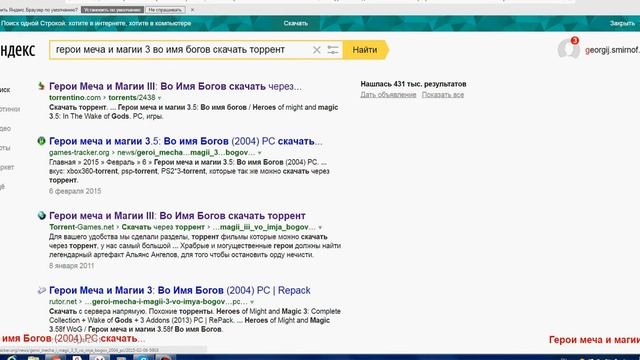The width and height of the screenshot is (640, 360).
Task: Open the rutor.net domain link
Action: coord(63,302)
